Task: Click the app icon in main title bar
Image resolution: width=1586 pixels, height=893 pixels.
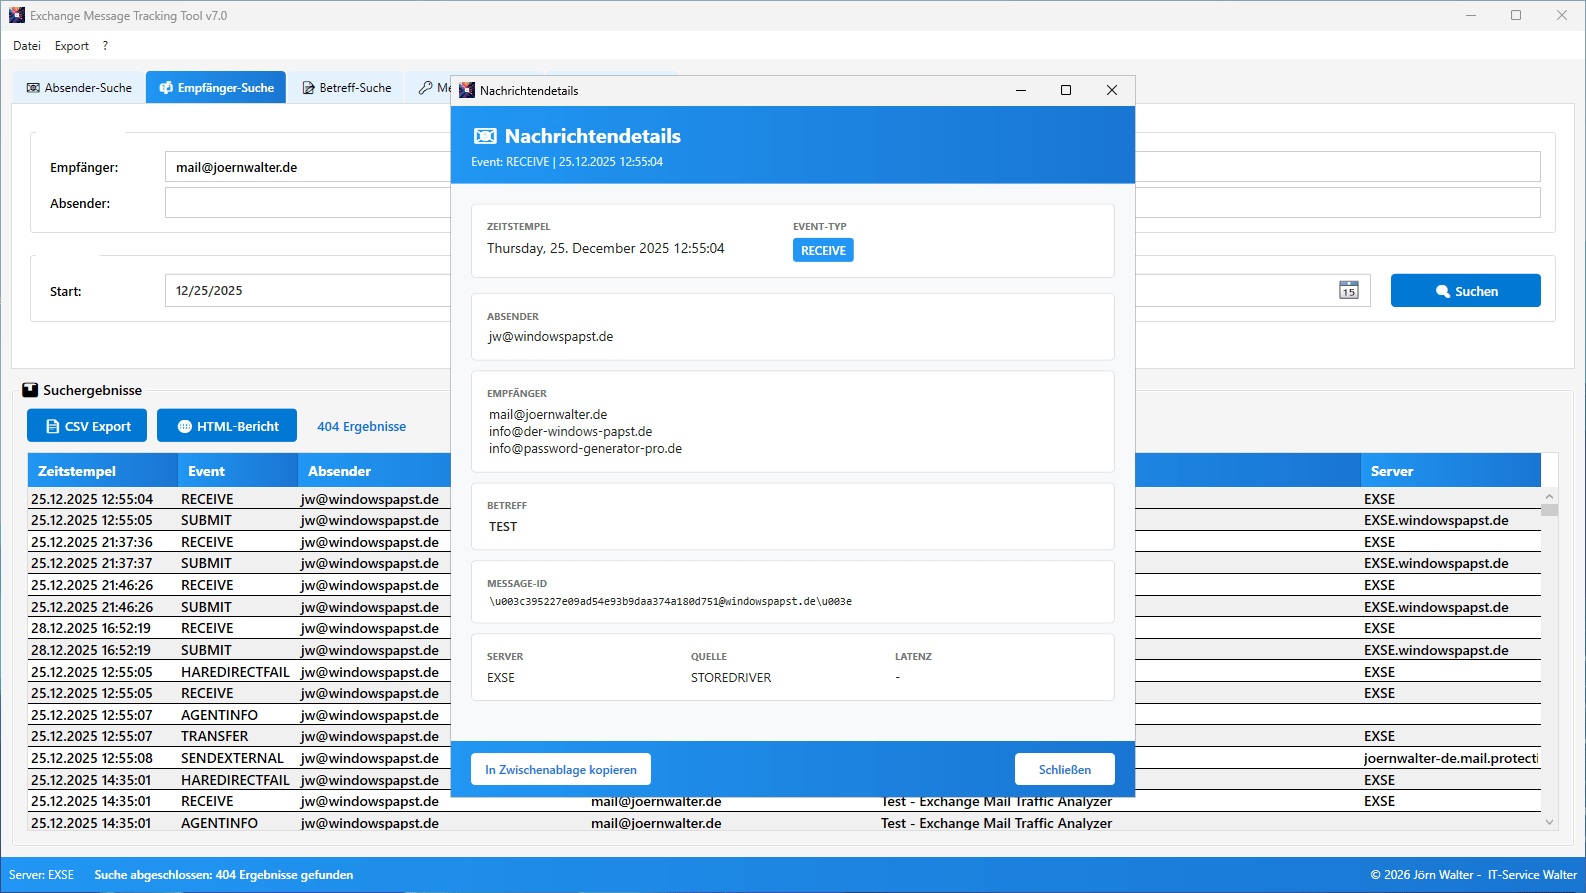Action: coord(16,15)
